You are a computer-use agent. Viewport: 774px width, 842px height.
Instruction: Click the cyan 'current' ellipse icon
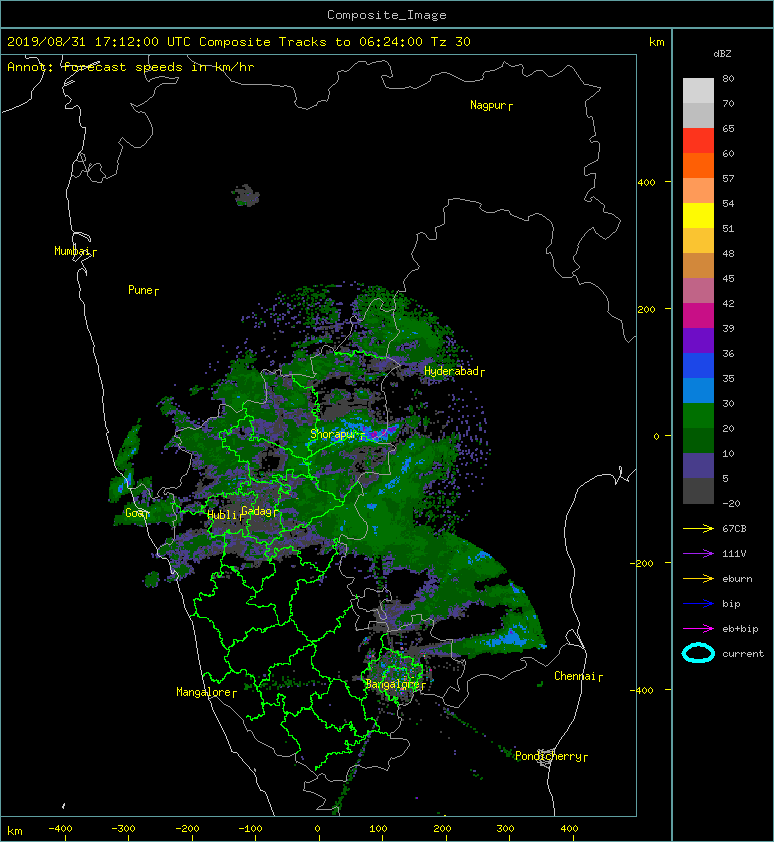698,653
